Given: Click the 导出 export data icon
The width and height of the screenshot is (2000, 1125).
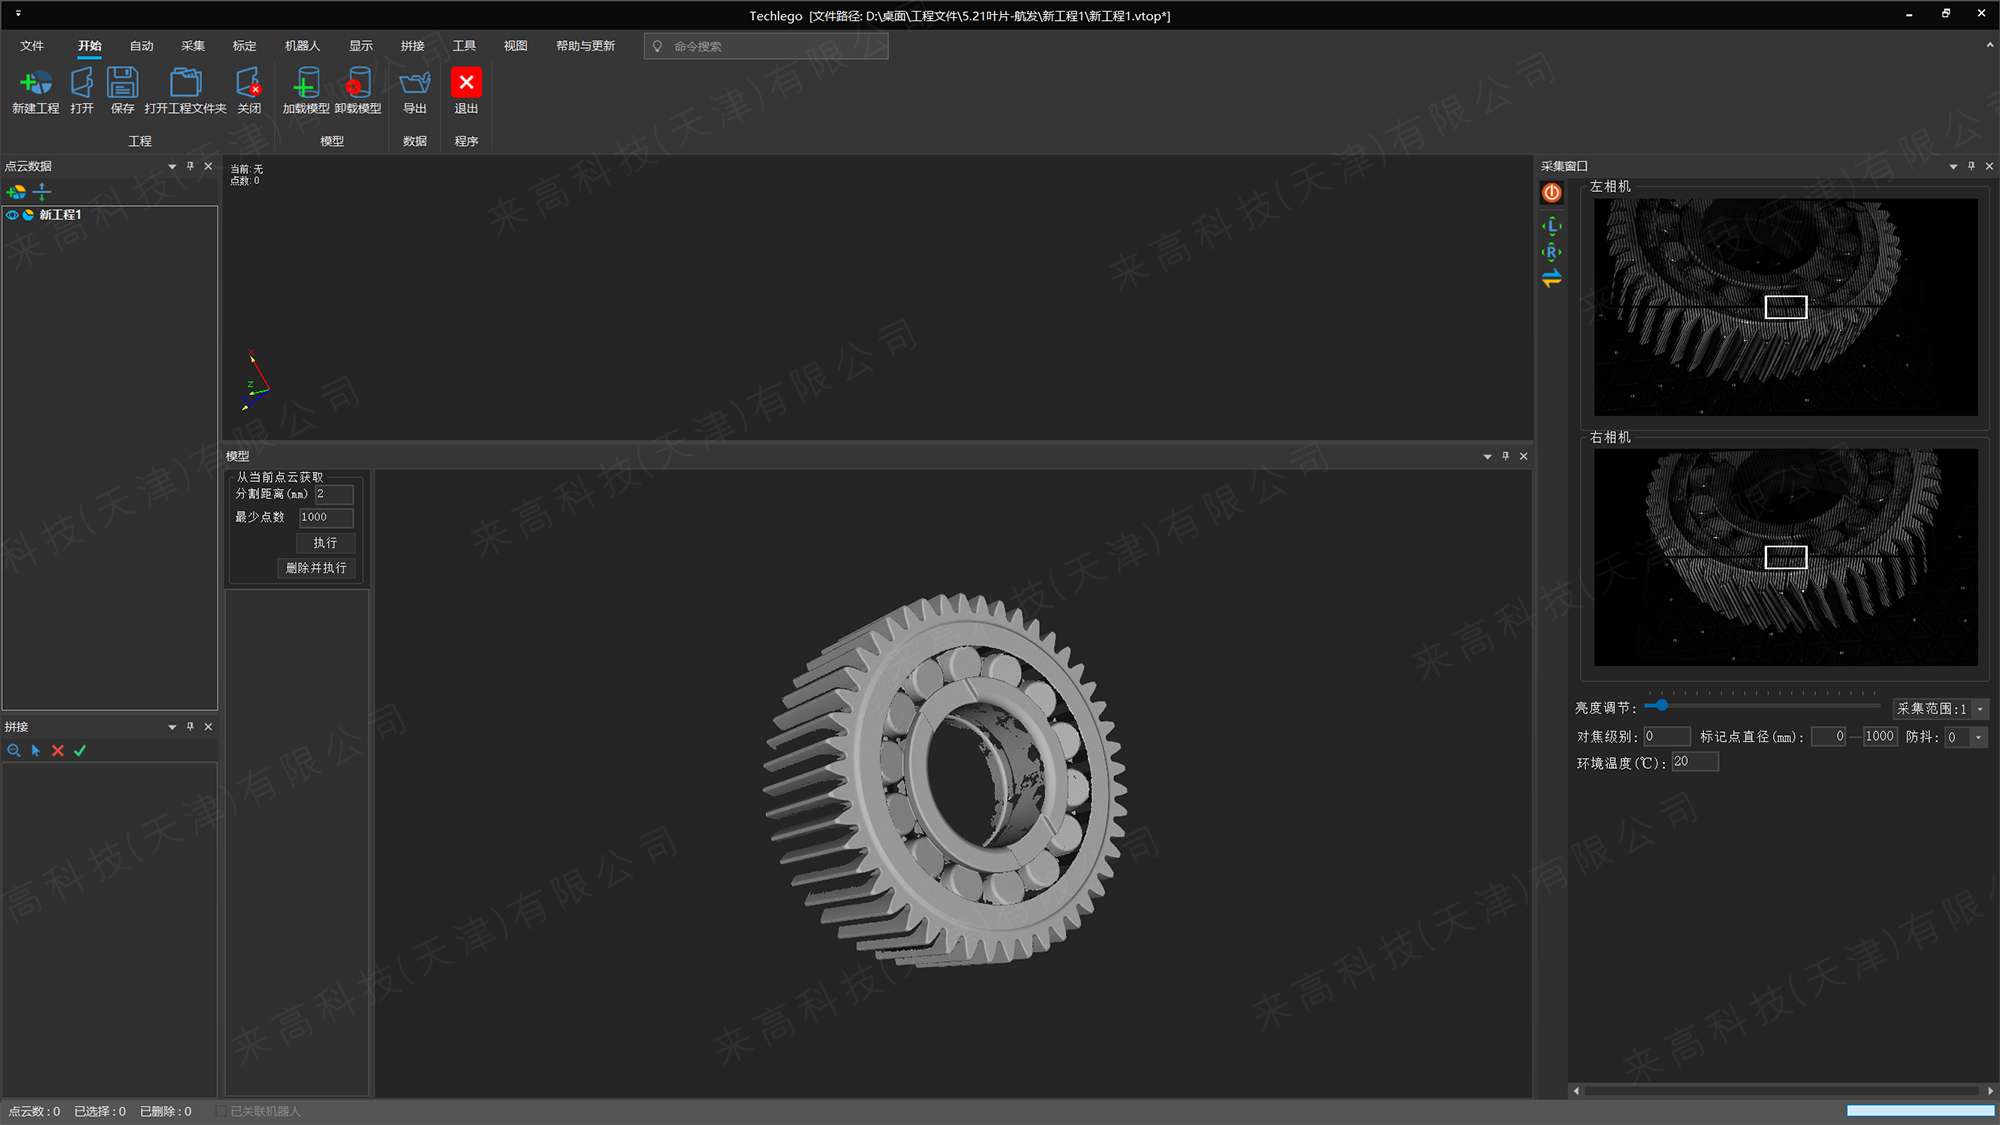Looking at the screenshot, I should coord(414,84).
